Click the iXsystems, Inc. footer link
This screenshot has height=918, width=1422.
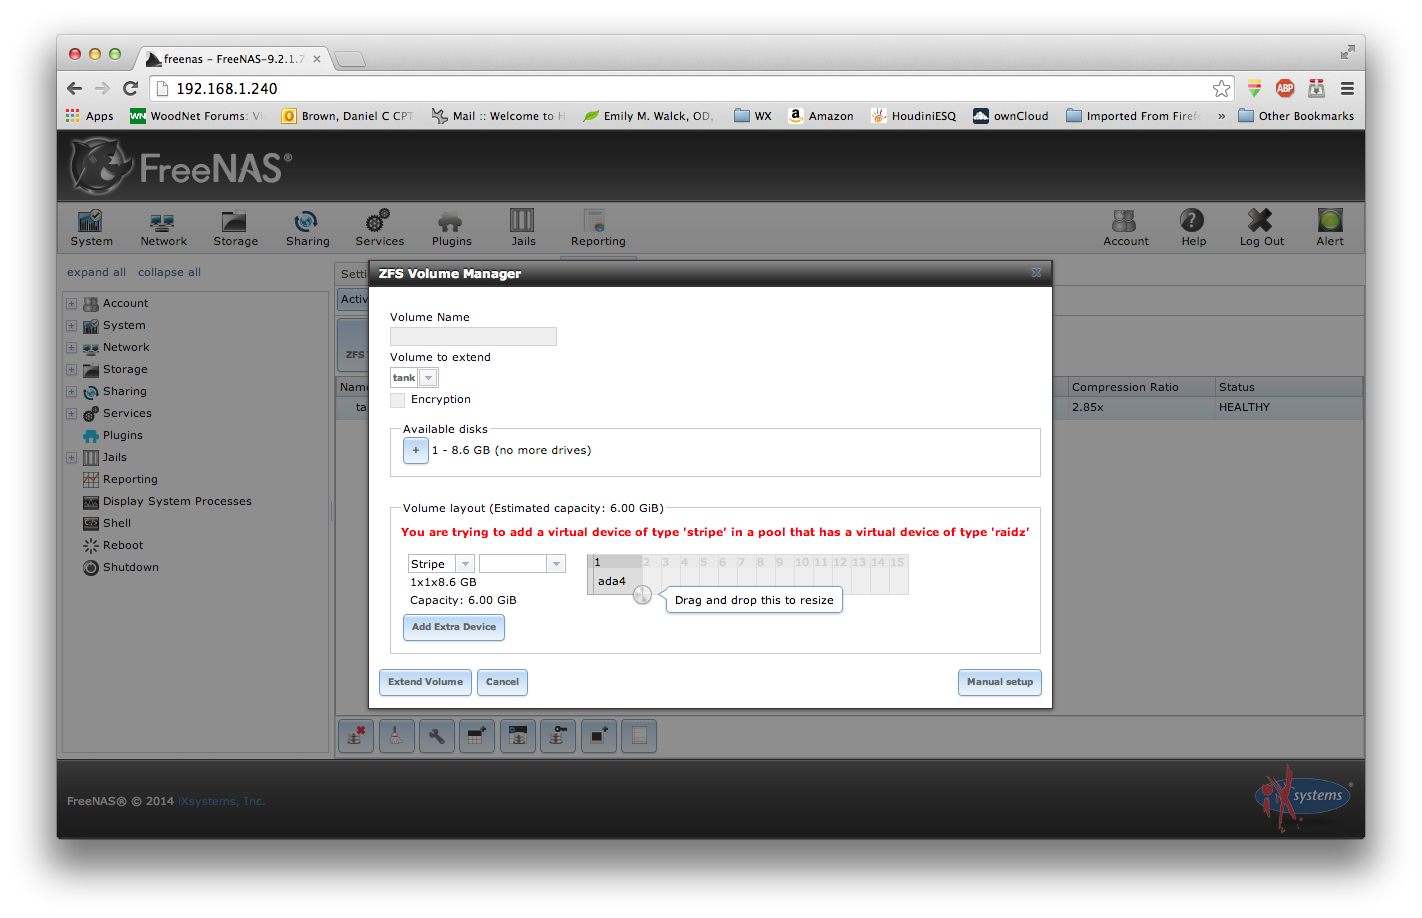click(222, 801)
